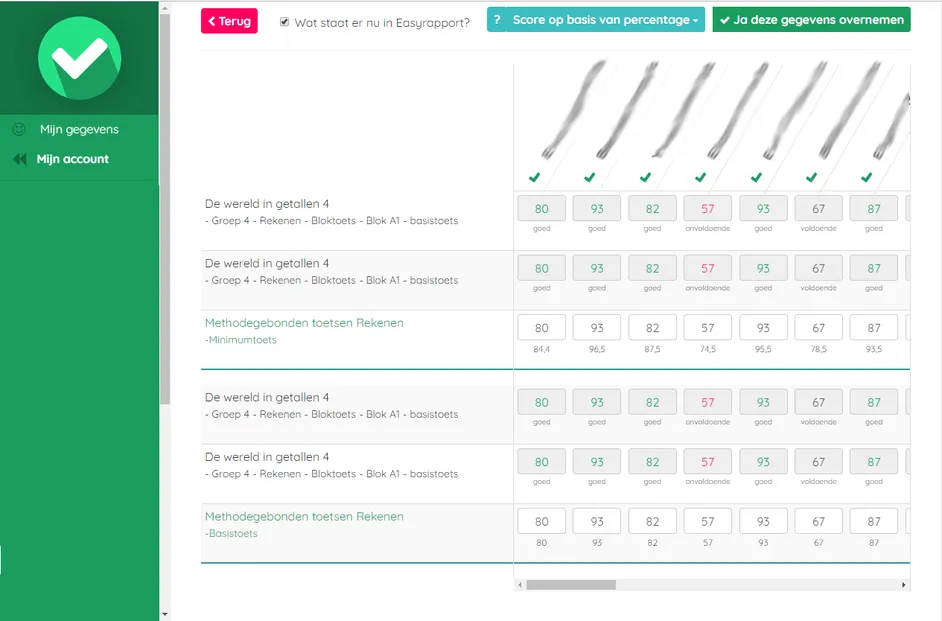The width and height of the screenshot is (942, 621).
Task: Click the sidebar vertical scrollbar's down arrow
Action: pos(165,614)
